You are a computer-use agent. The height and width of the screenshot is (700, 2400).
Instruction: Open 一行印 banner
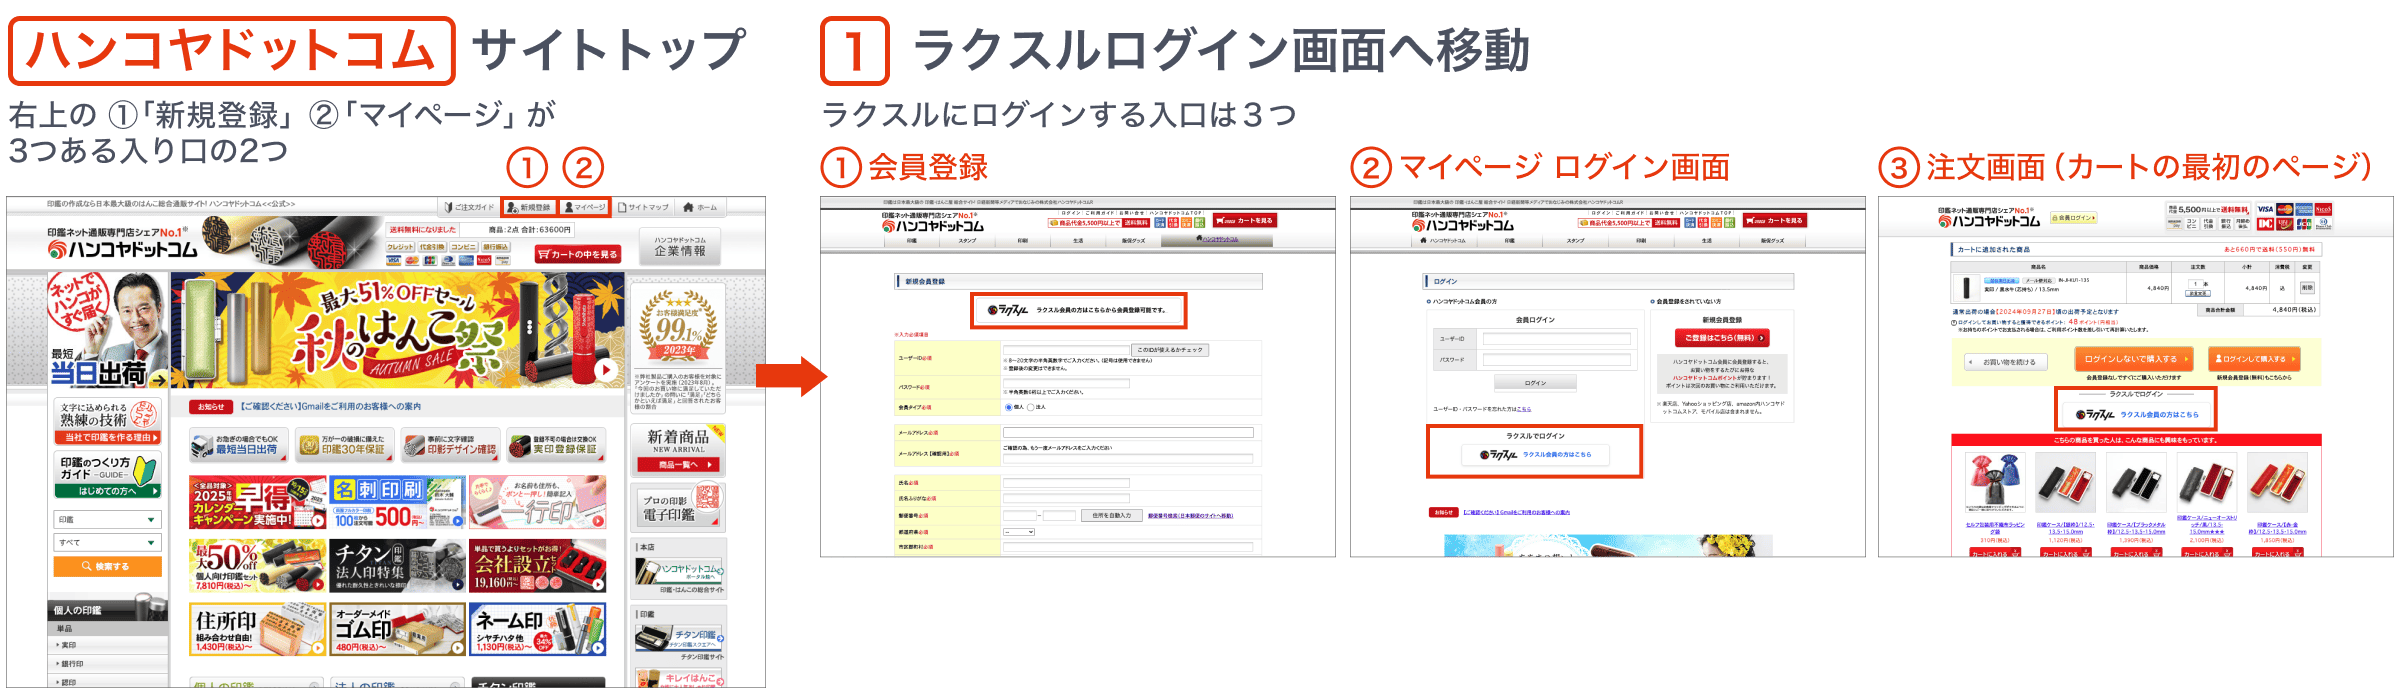tap(538, 503)
